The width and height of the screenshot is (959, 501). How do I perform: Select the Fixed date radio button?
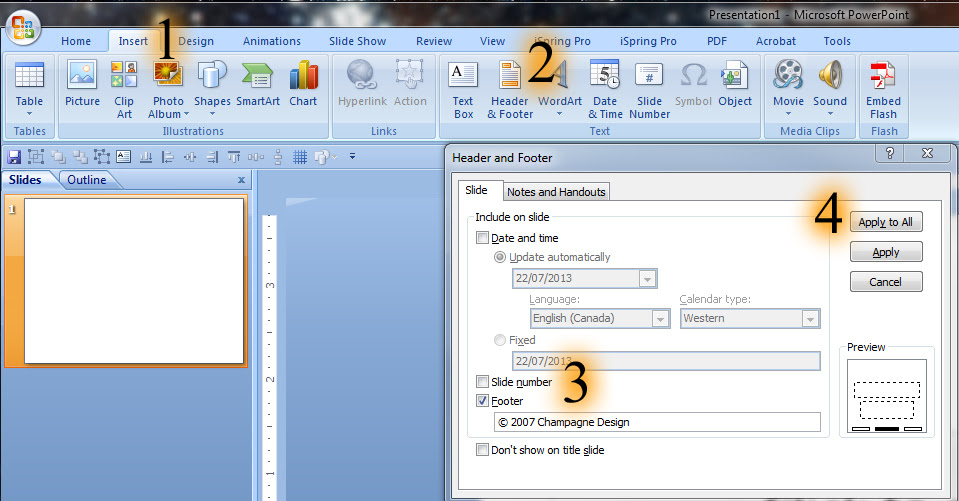coord(500,340)
